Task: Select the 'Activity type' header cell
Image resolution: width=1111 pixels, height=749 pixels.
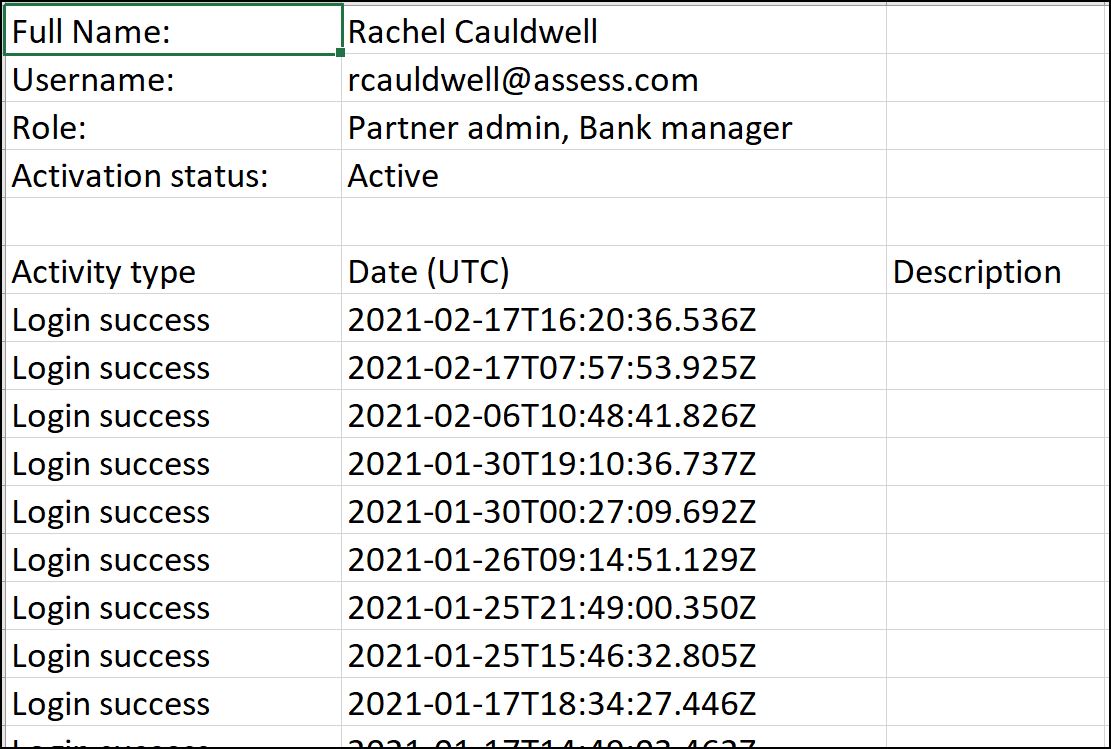Action: (104, 272)
